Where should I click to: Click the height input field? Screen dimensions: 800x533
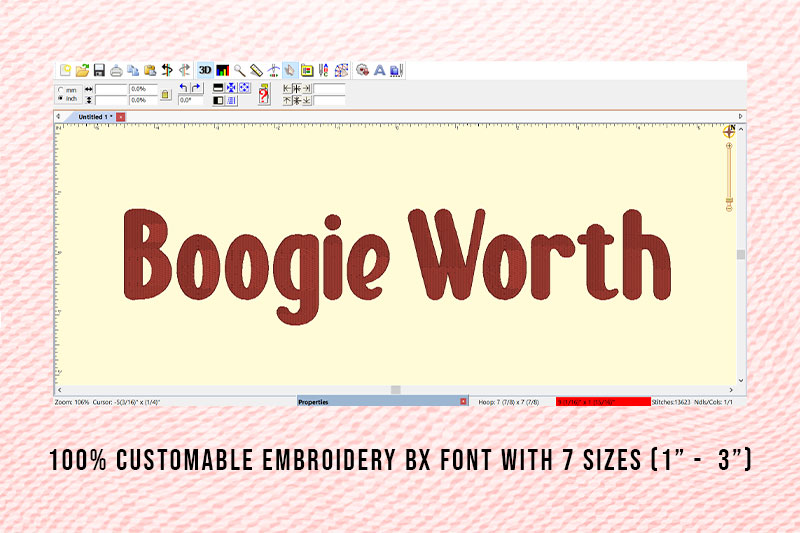tap(111, 100)
